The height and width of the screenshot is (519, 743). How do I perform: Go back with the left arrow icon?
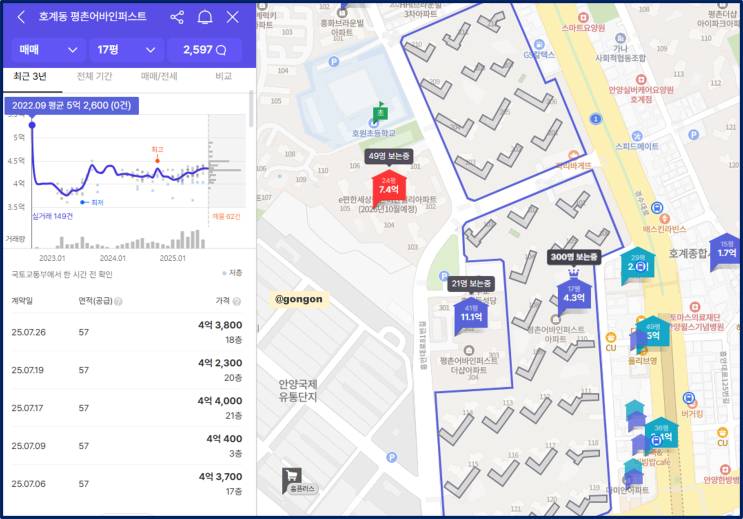[21, 17]
